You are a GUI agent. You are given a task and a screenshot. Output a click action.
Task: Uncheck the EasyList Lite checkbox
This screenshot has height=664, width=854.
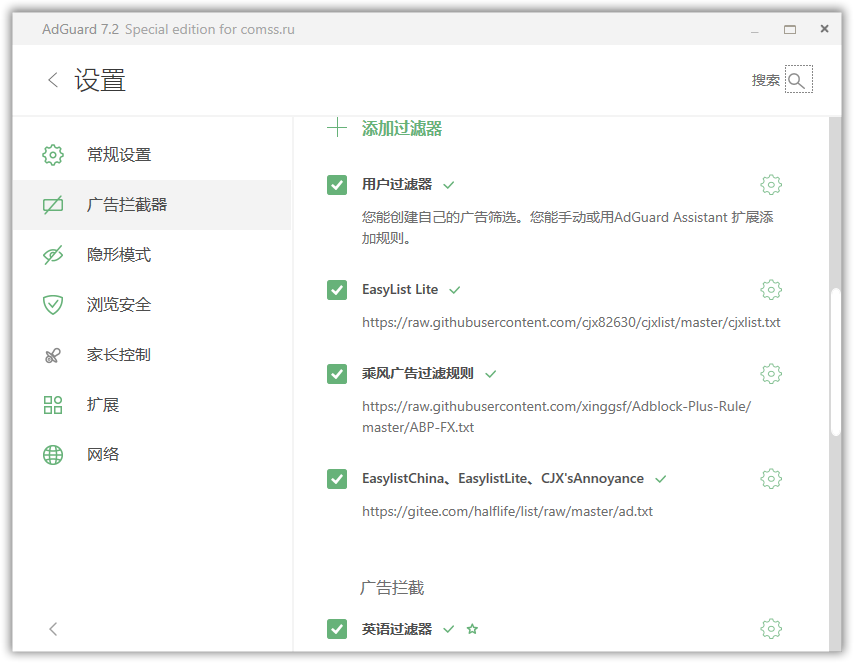point(337,290)
